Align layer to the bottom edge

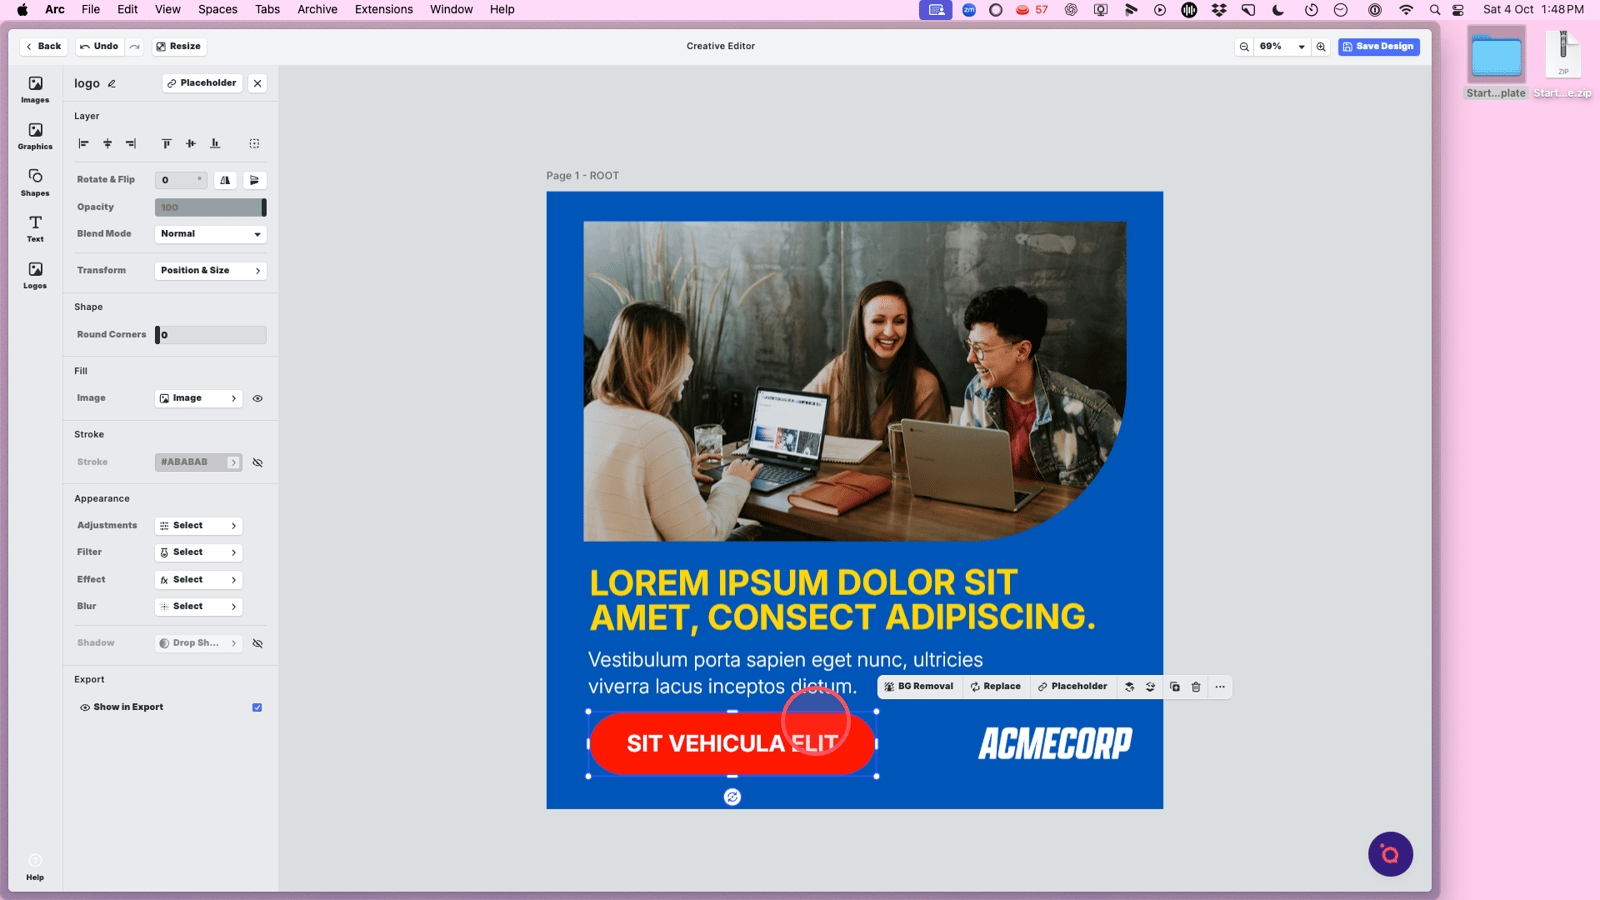[215, 144]
